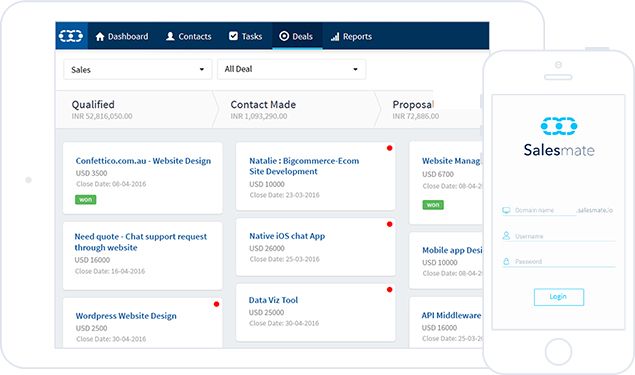635x375 pixels.
Task: Open Confettico.com.au - Website Design deal
Action: click(143, 161)
